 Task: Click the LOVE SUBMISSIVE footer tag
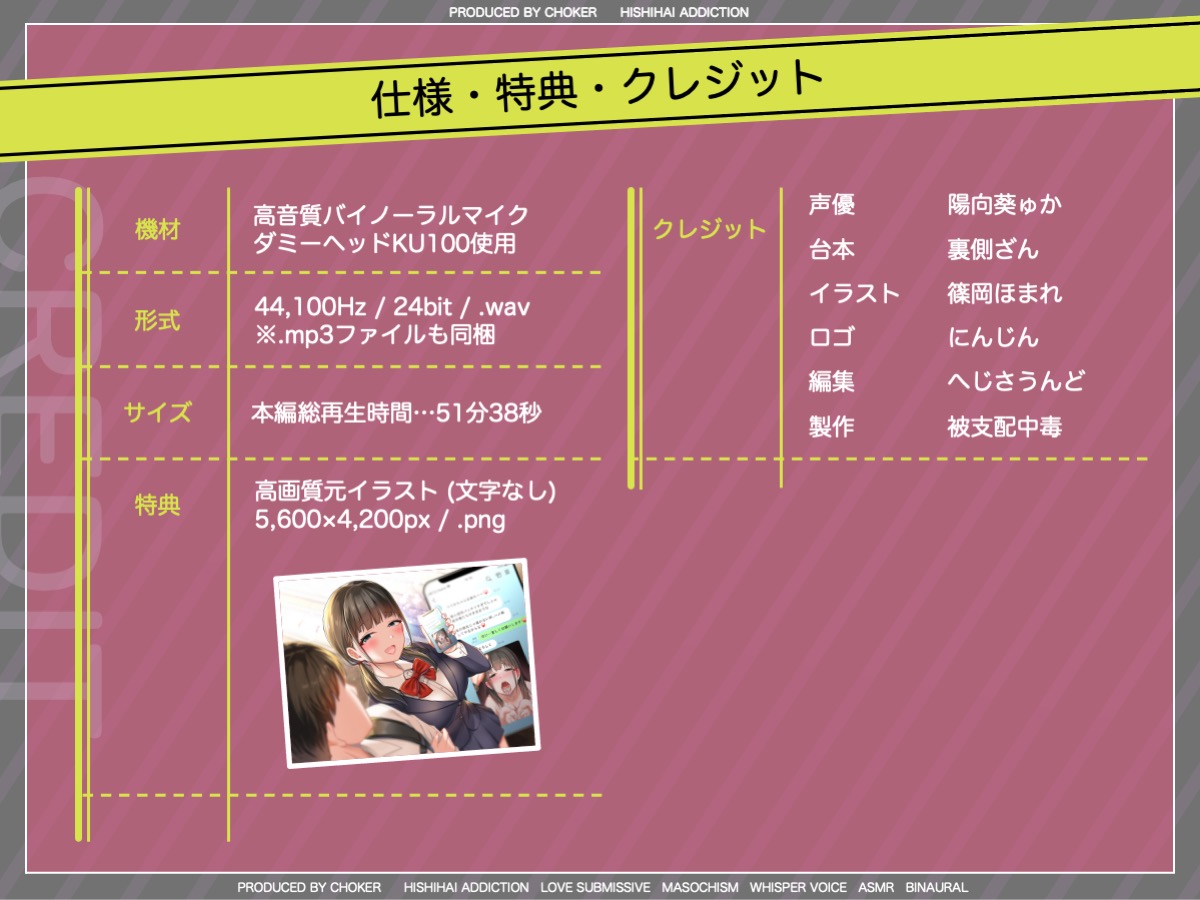point(595,887)
